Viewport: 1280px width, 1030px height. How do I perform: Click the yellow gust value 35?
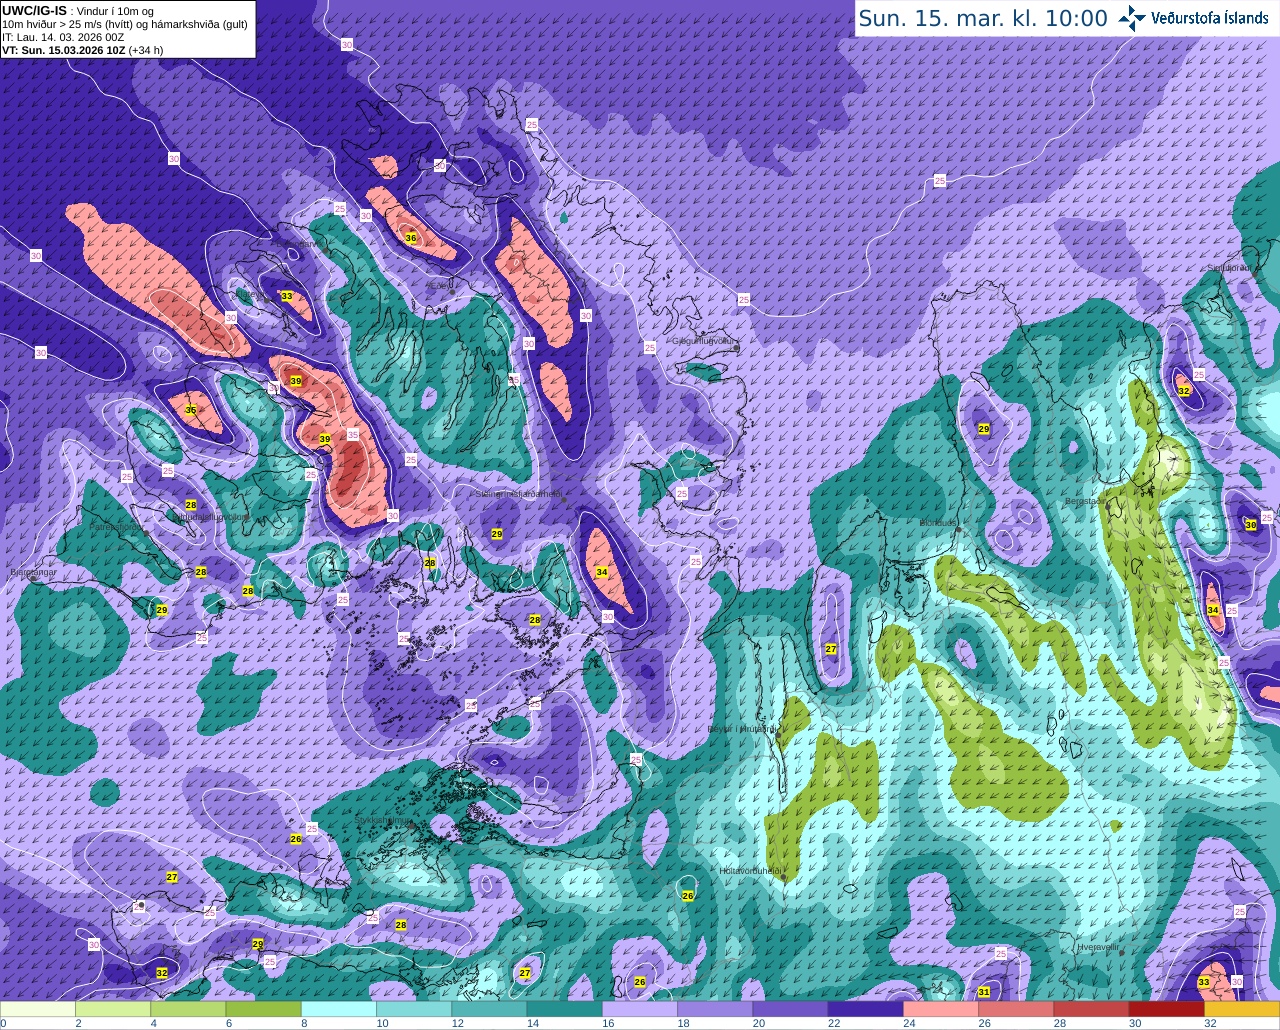[191, 410]
